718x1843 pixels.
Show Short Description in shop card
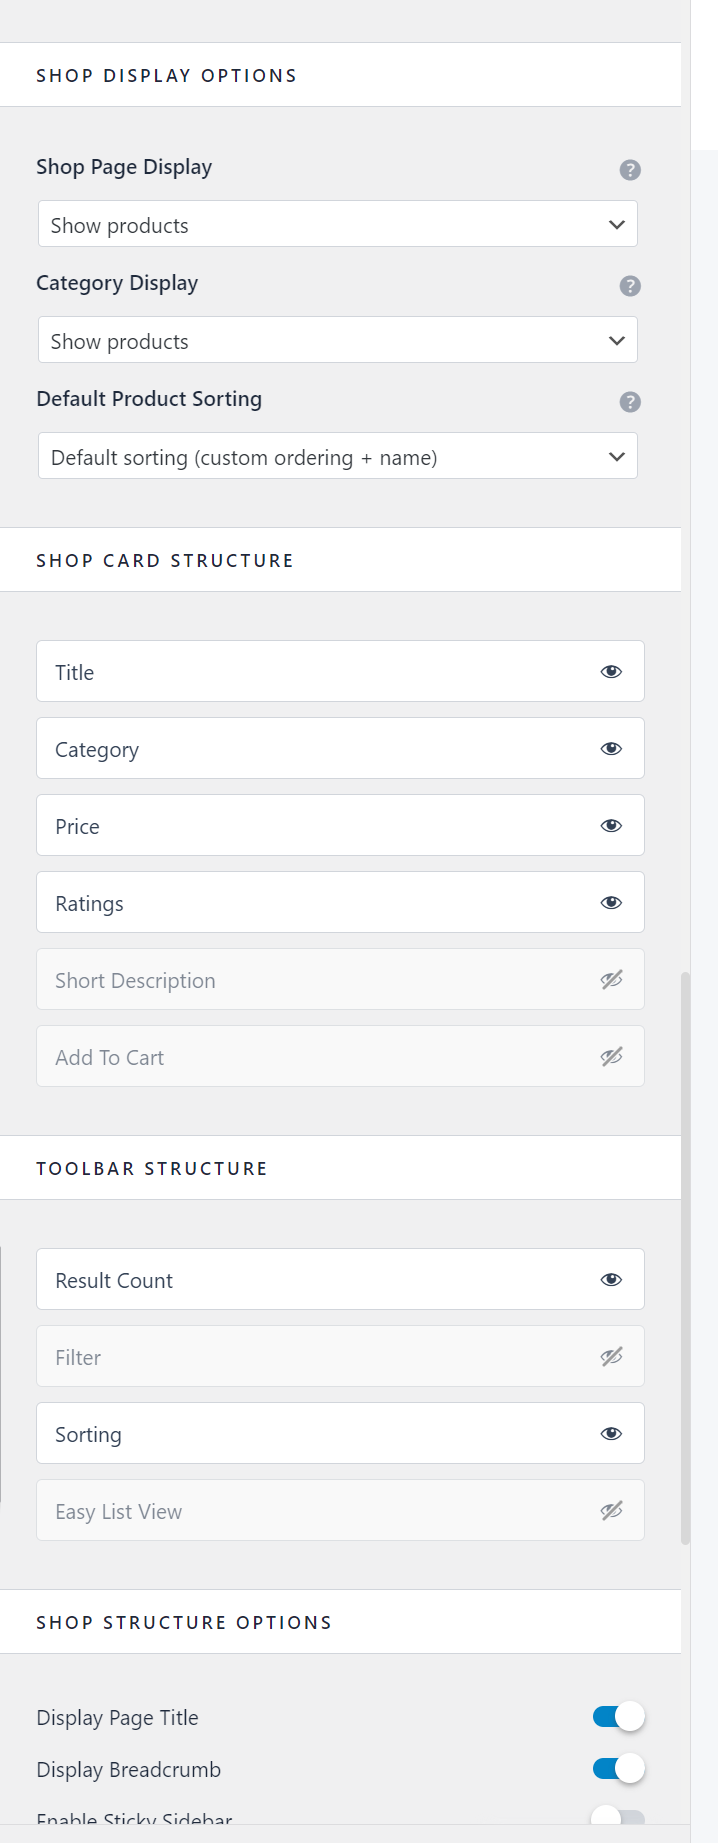(x=611, y=980)
